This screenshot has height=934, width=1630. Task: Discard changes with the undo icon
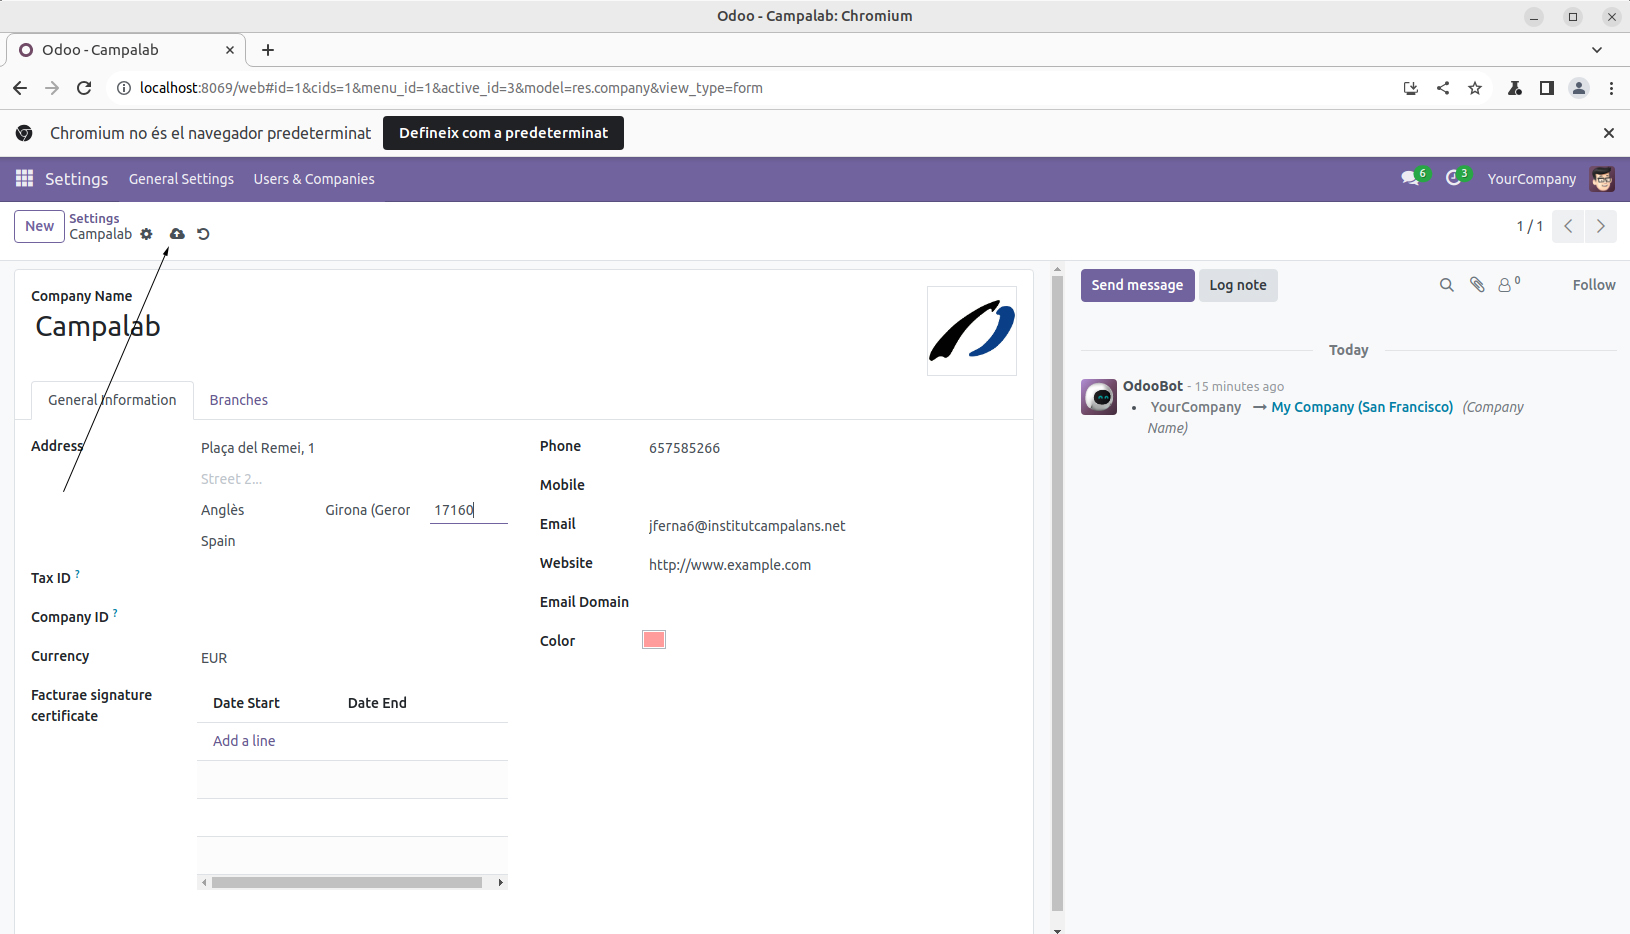pos(203,234)
